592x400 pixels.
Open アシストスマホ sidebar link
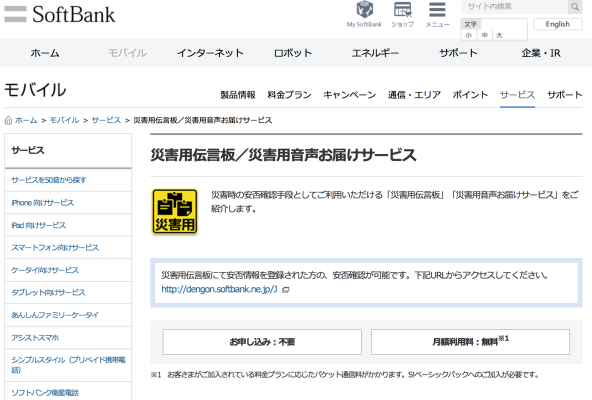click(68, 338)
